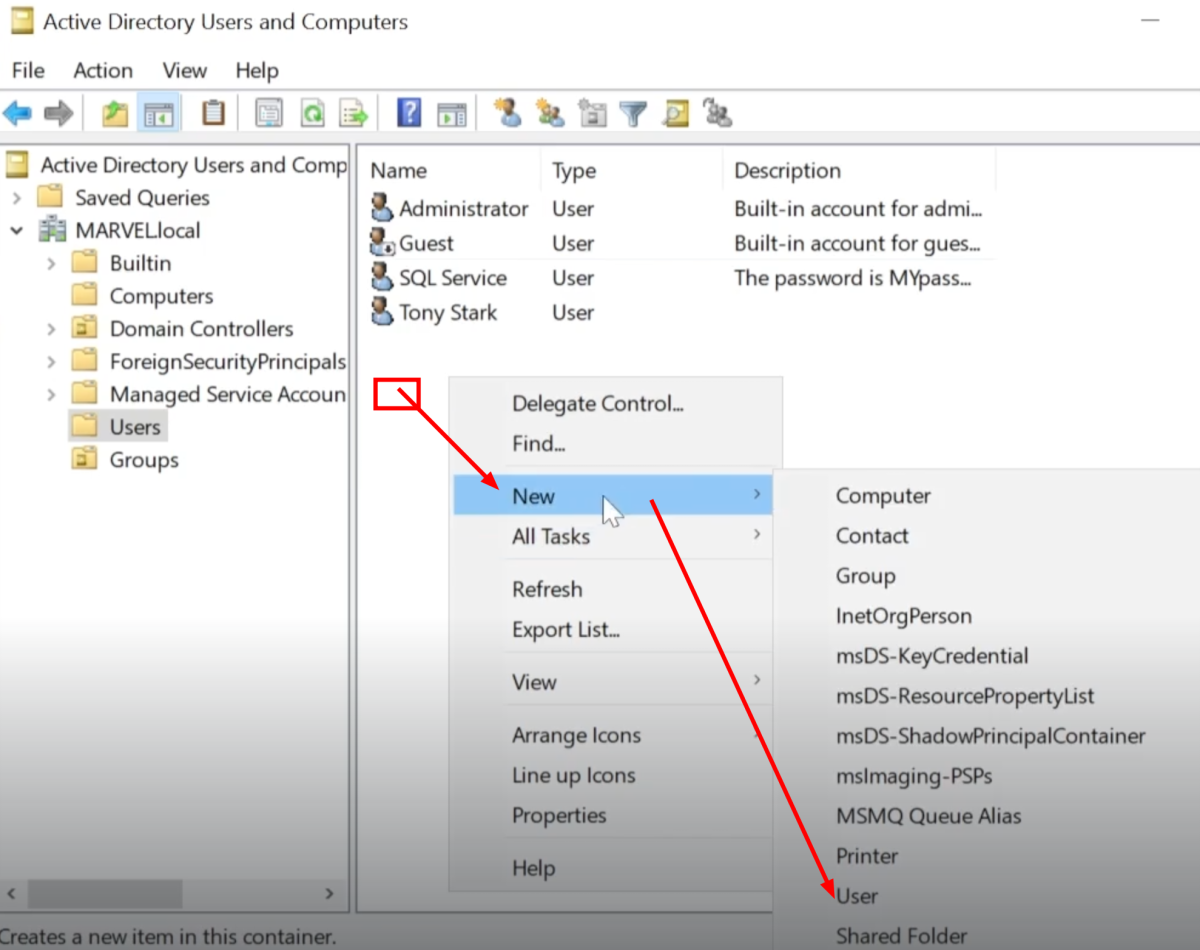Click the Description column header
1200x950 pixels.
(x=787, y=171)
